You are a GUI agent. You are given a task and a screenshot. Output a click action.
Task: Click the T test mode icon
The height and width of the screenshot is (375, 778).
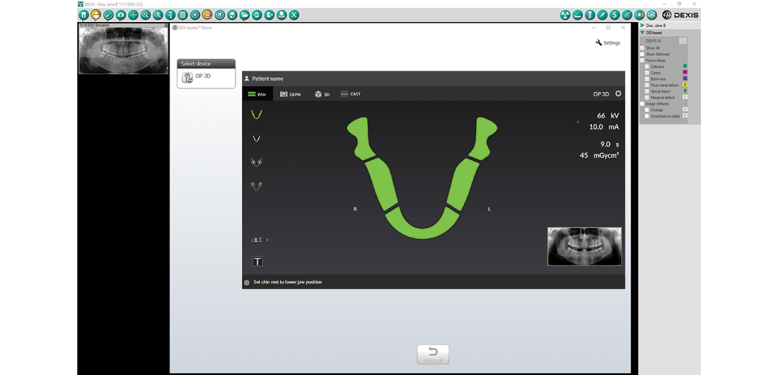tap(258, 261)
